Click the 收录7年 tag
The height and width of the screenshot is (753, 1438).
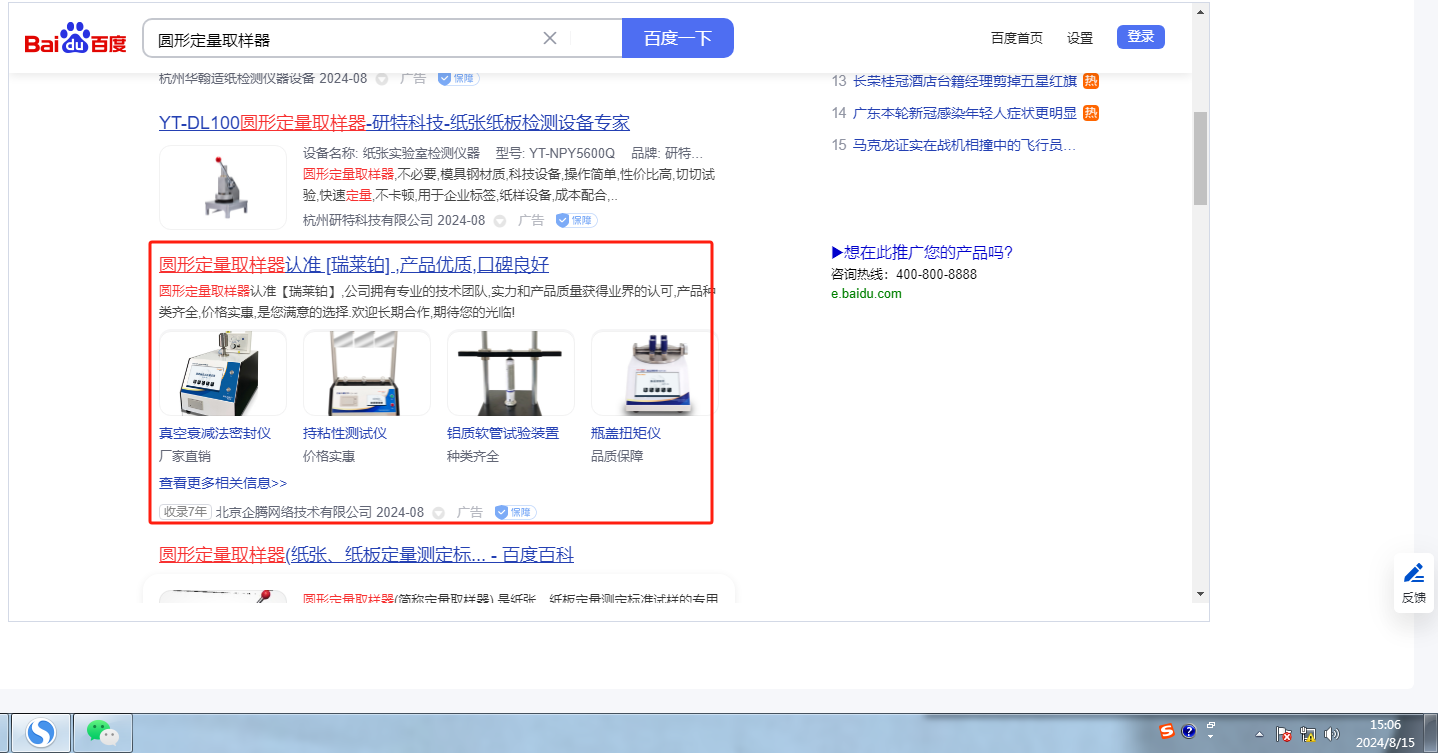[185, 512]
